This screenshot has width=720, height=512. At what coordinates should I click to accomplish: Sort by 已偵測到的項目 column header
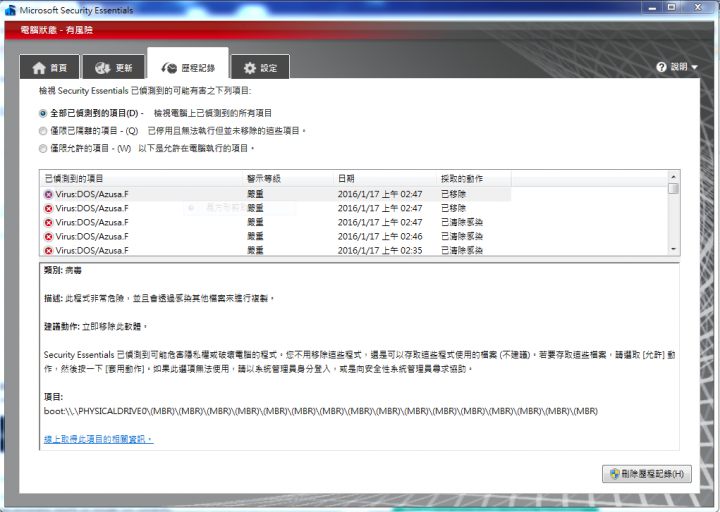tap(141, 178)
